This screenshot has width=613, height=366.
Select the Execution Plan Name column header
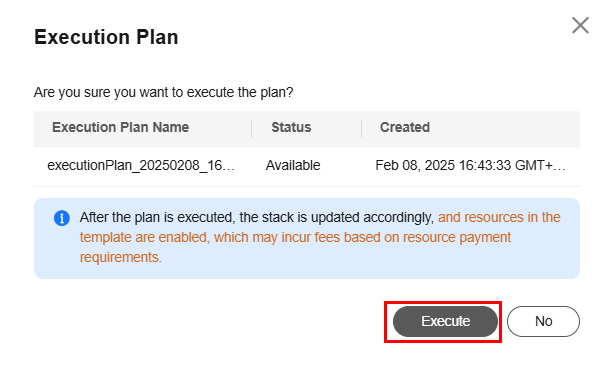(120, 127)
